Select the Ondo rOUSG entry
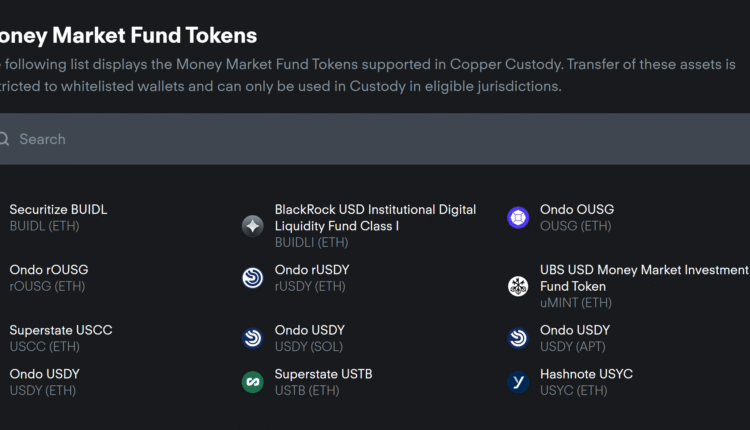The width and height of the screenshot is (750, 430). (x=49, y=270)
